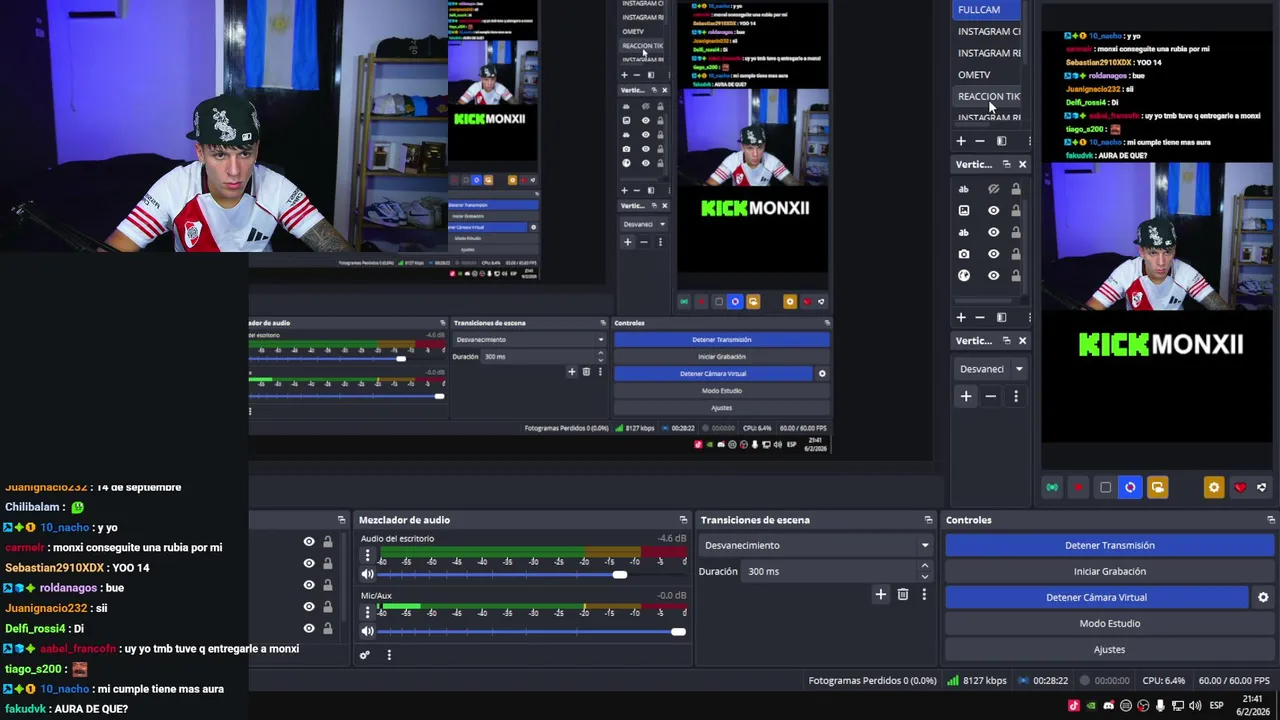Undock the Controles panel

coord(1271,520)
